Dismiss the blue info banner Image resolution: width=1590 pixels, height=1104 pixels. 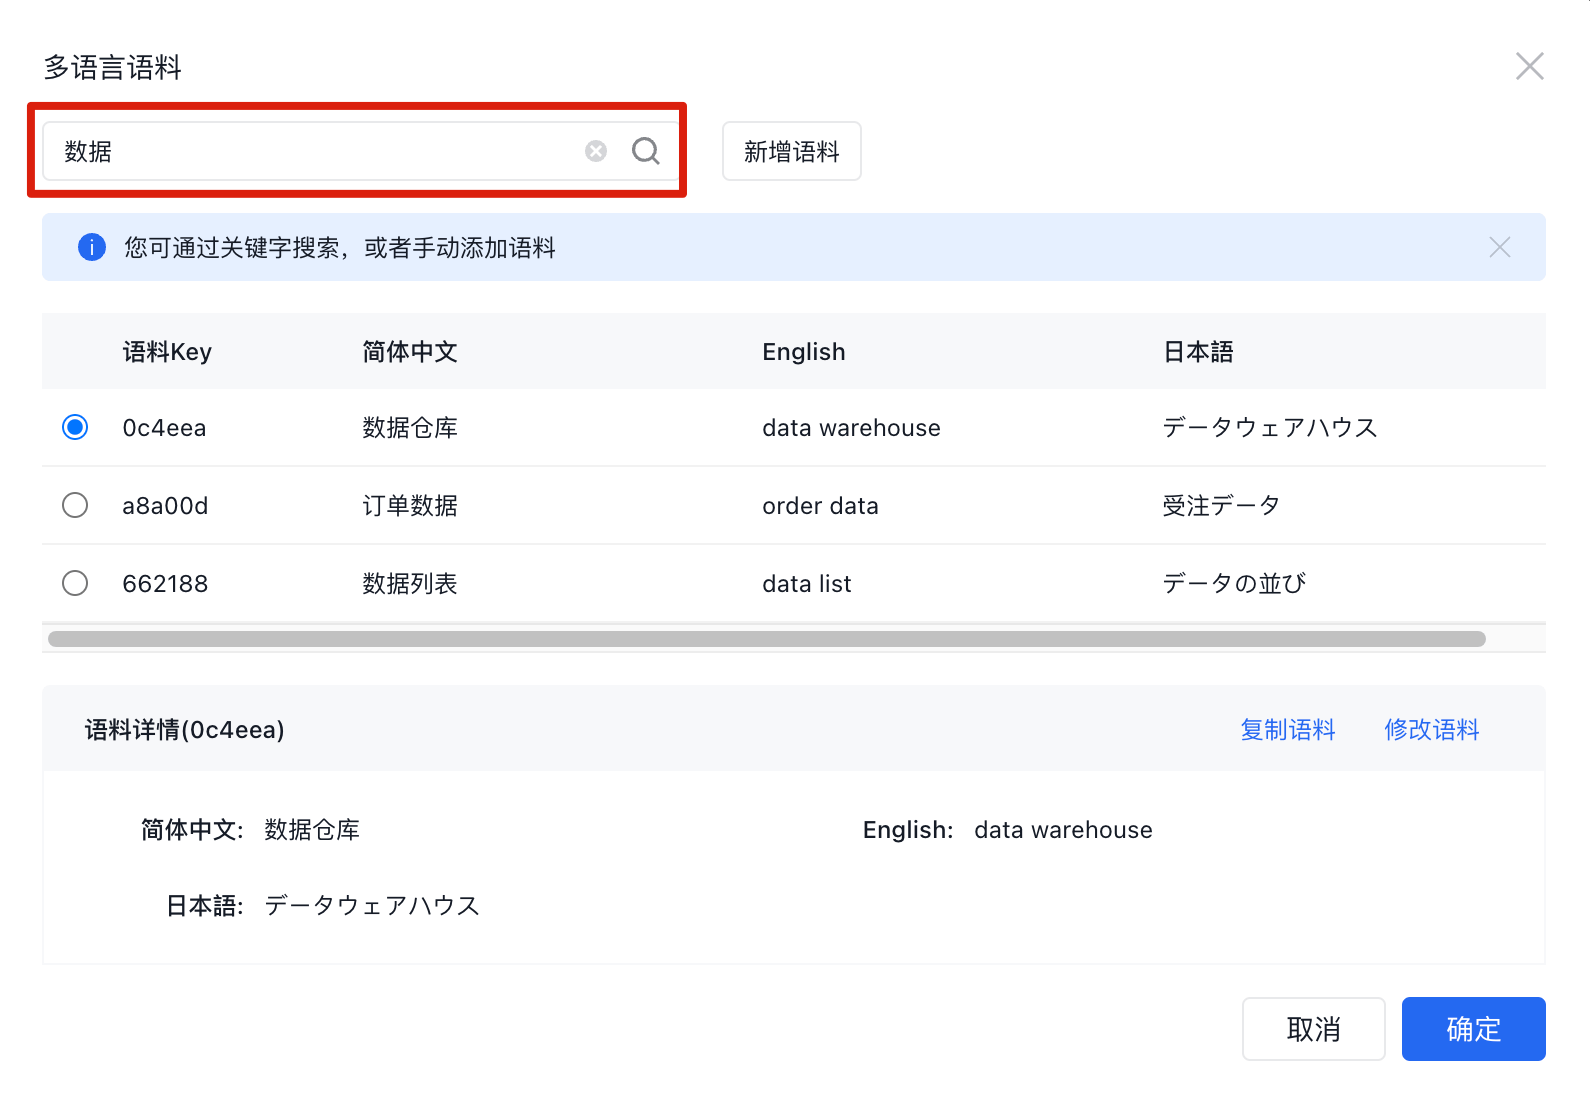1499,247
